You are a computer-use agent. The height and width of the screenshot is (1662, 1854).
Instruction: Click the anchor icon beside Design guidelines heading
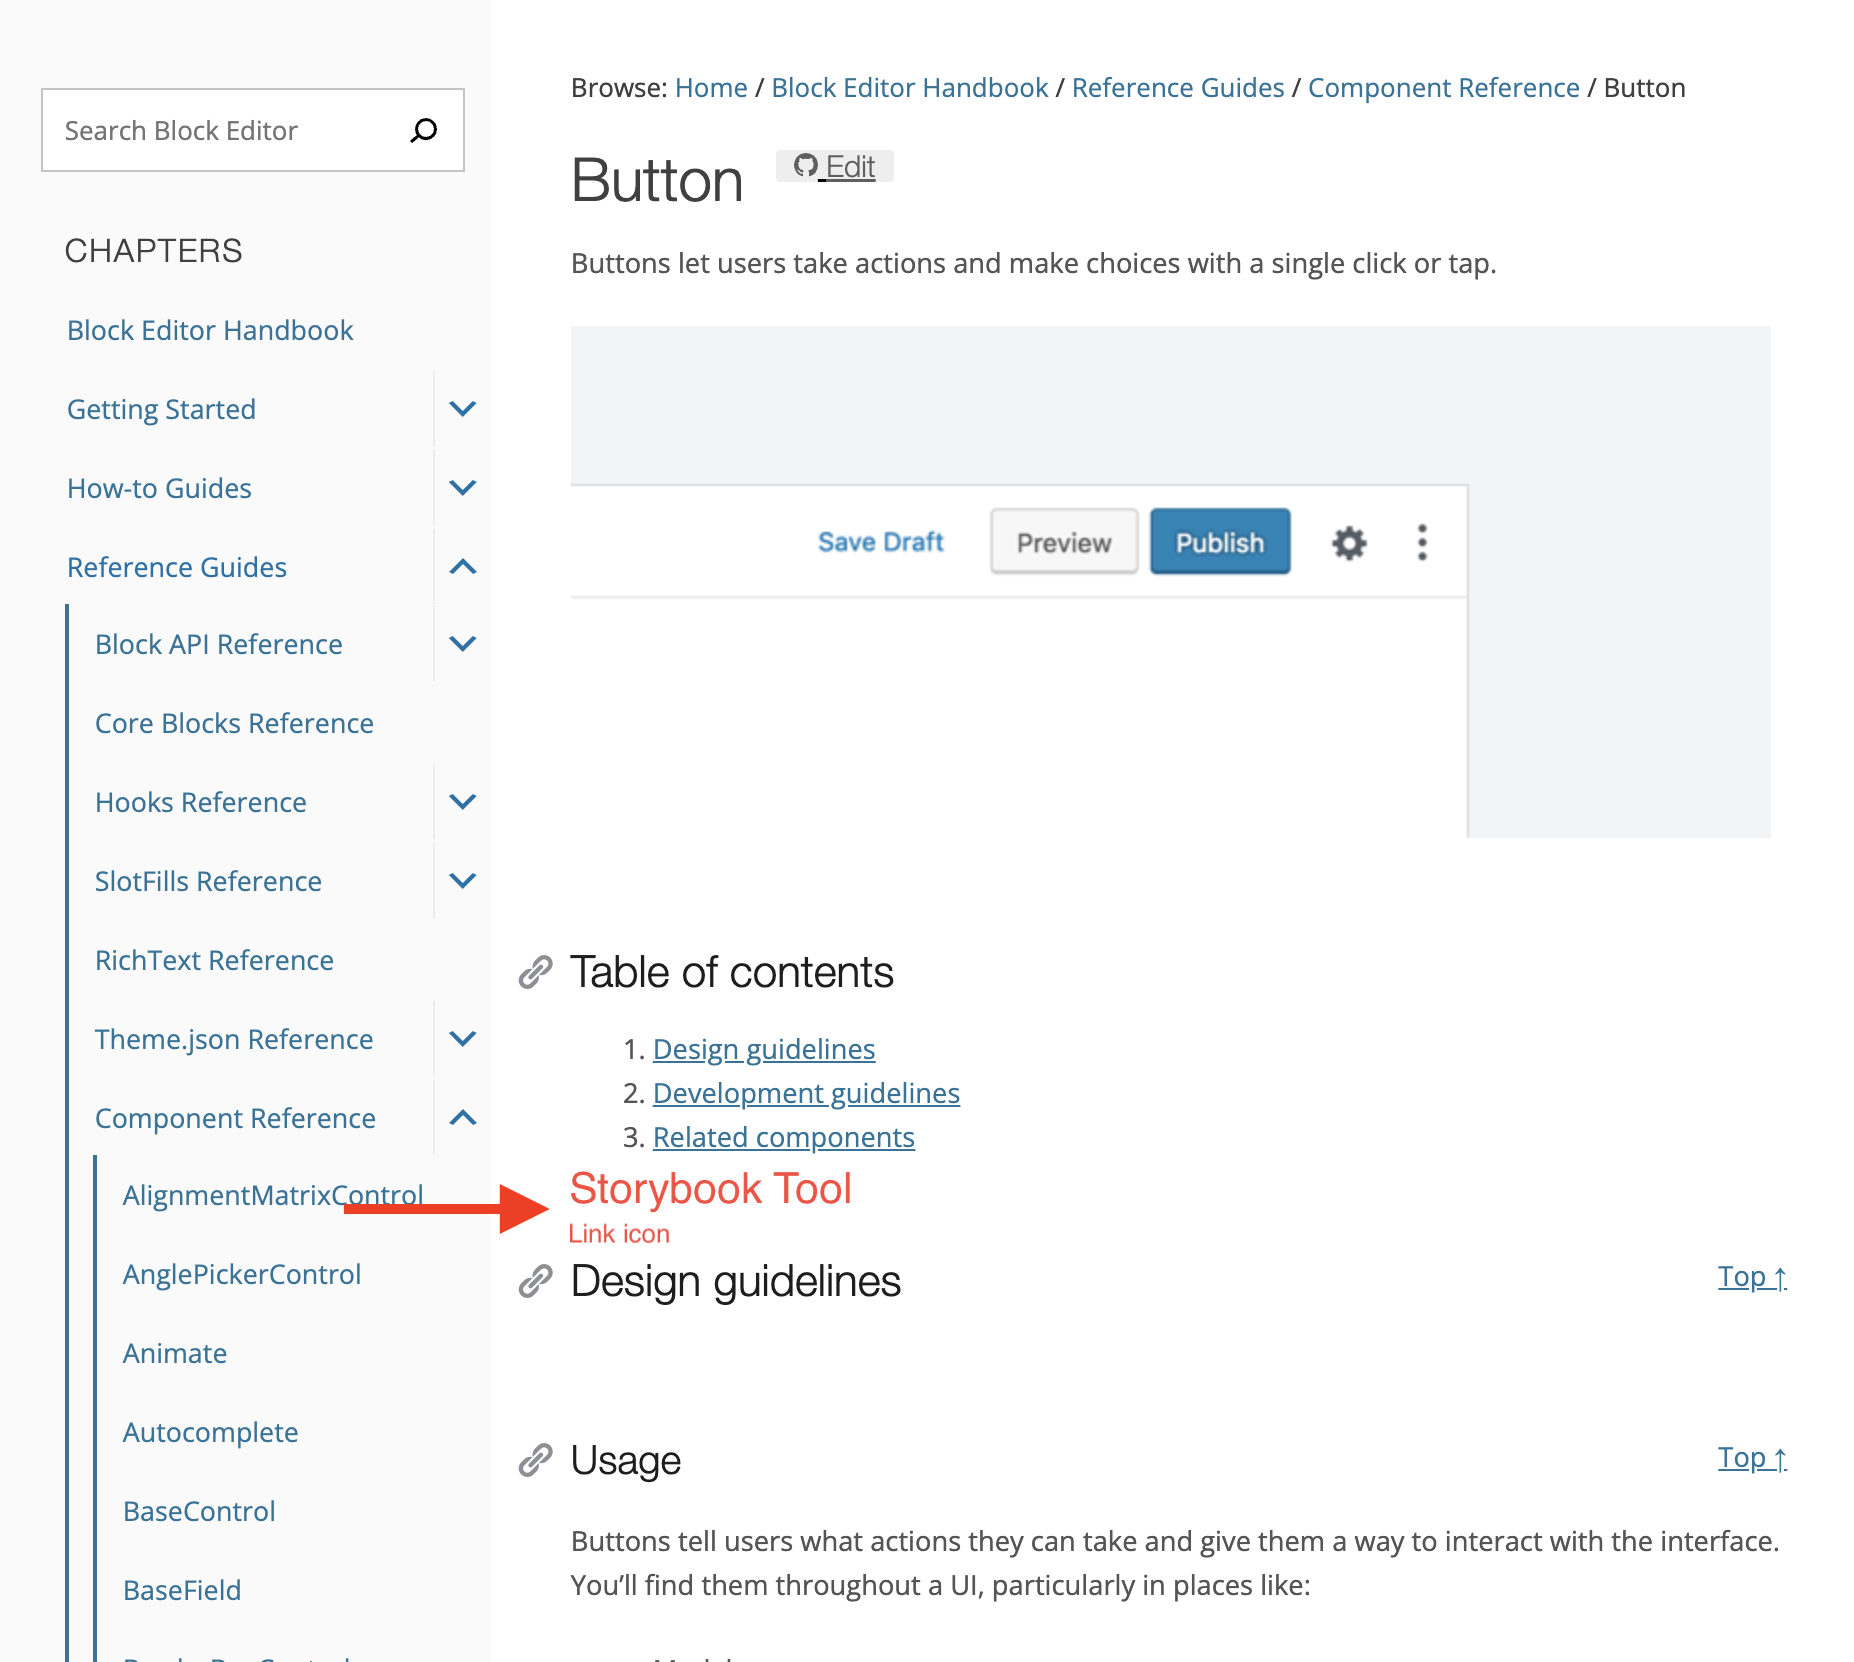pos(536,1280)
